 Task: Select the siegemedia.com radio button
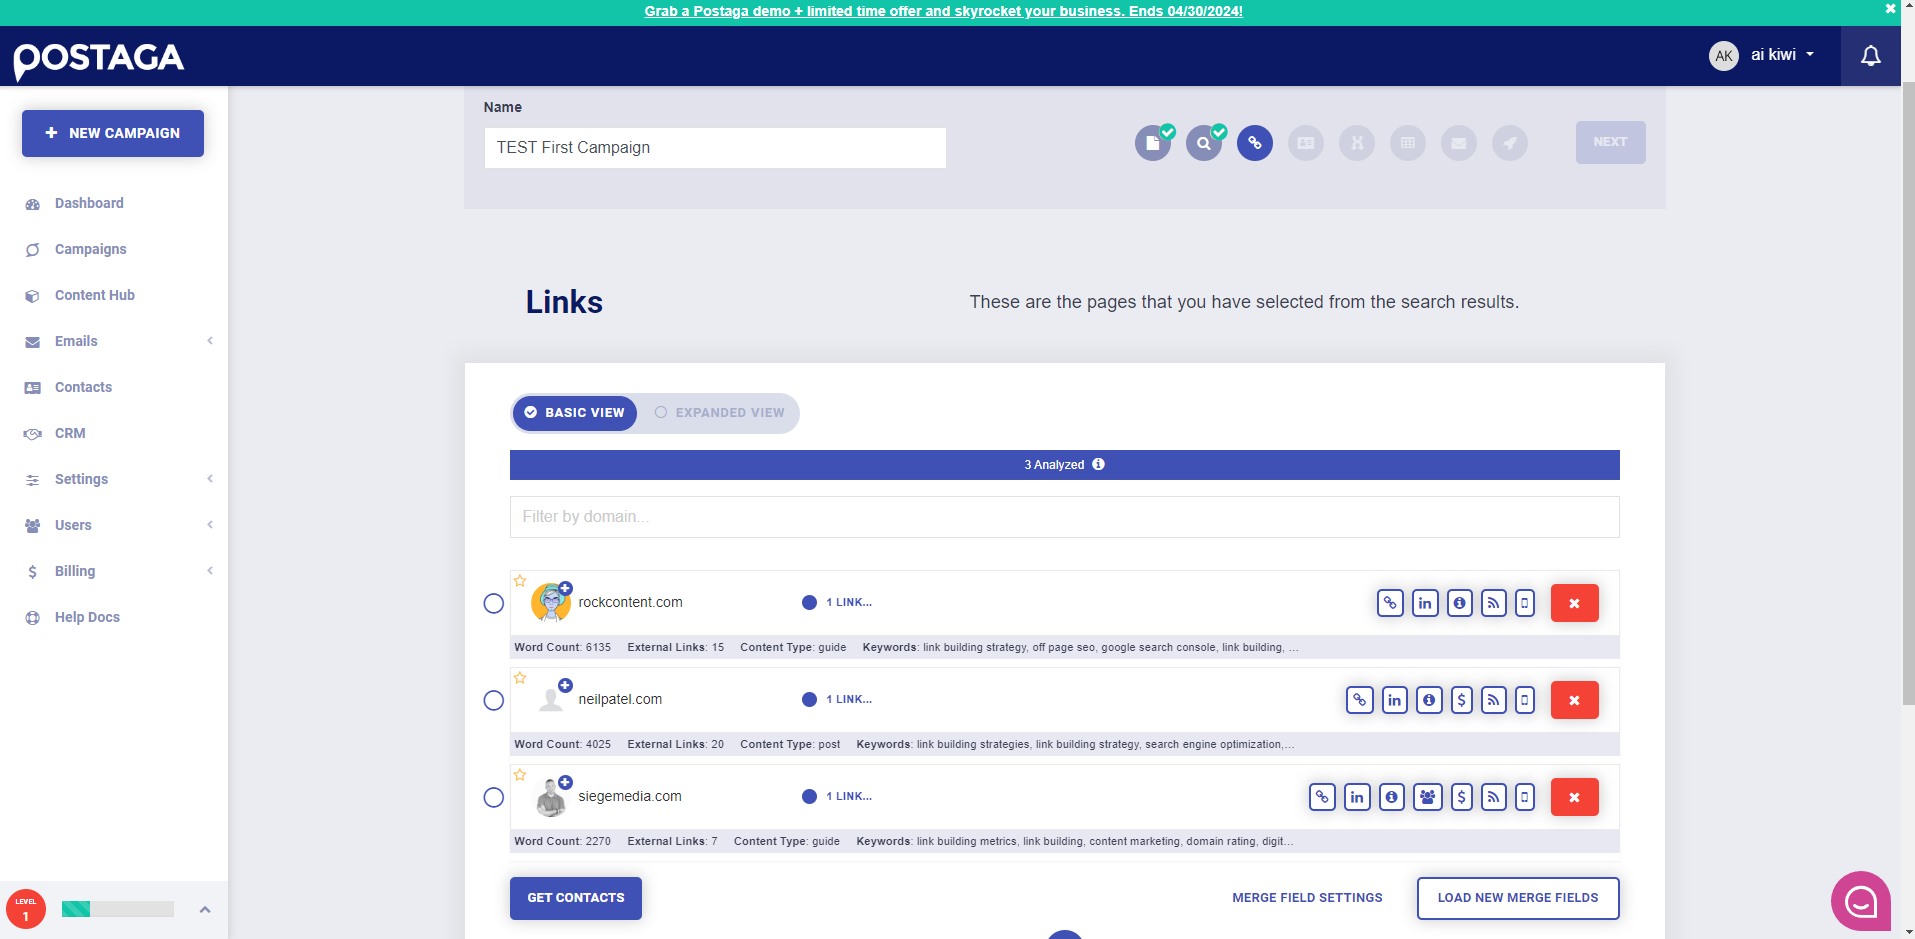[x=493, y=797]
